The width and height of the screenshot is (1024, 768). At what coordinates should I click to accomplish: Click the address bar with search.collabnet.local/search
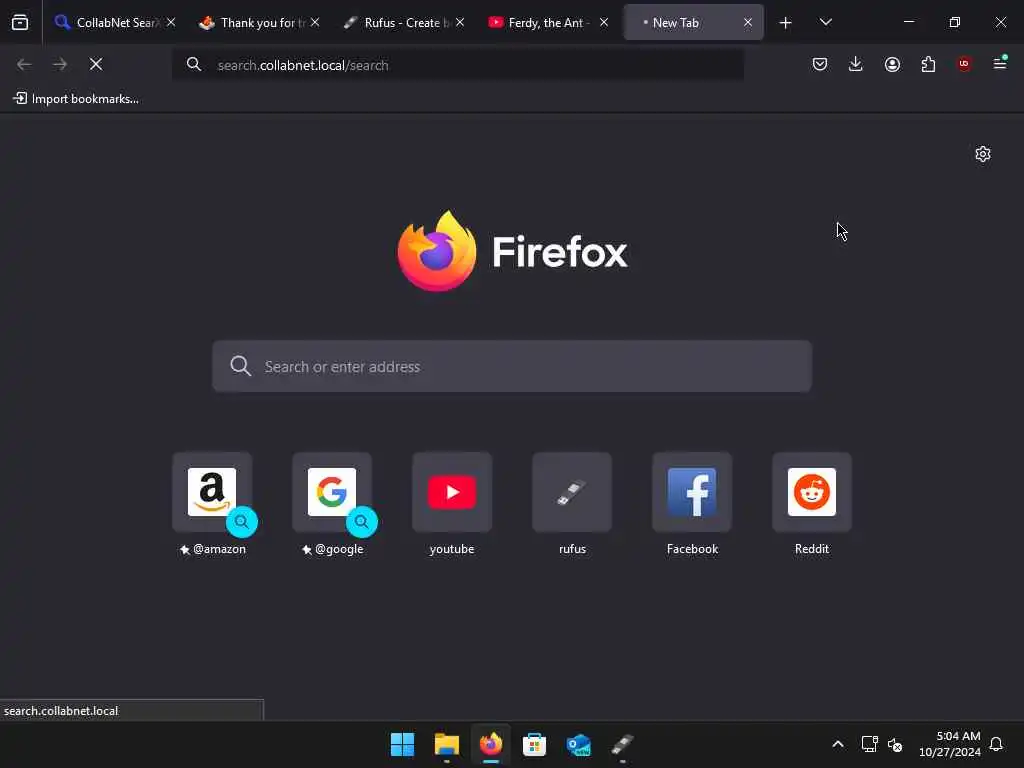[x=457, y=65]
